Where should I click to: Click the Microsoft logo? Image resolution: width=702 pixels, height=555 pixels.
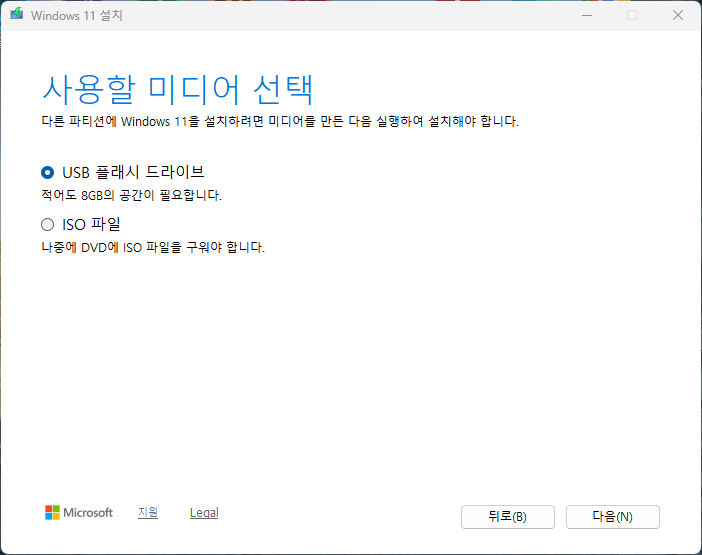79,512
